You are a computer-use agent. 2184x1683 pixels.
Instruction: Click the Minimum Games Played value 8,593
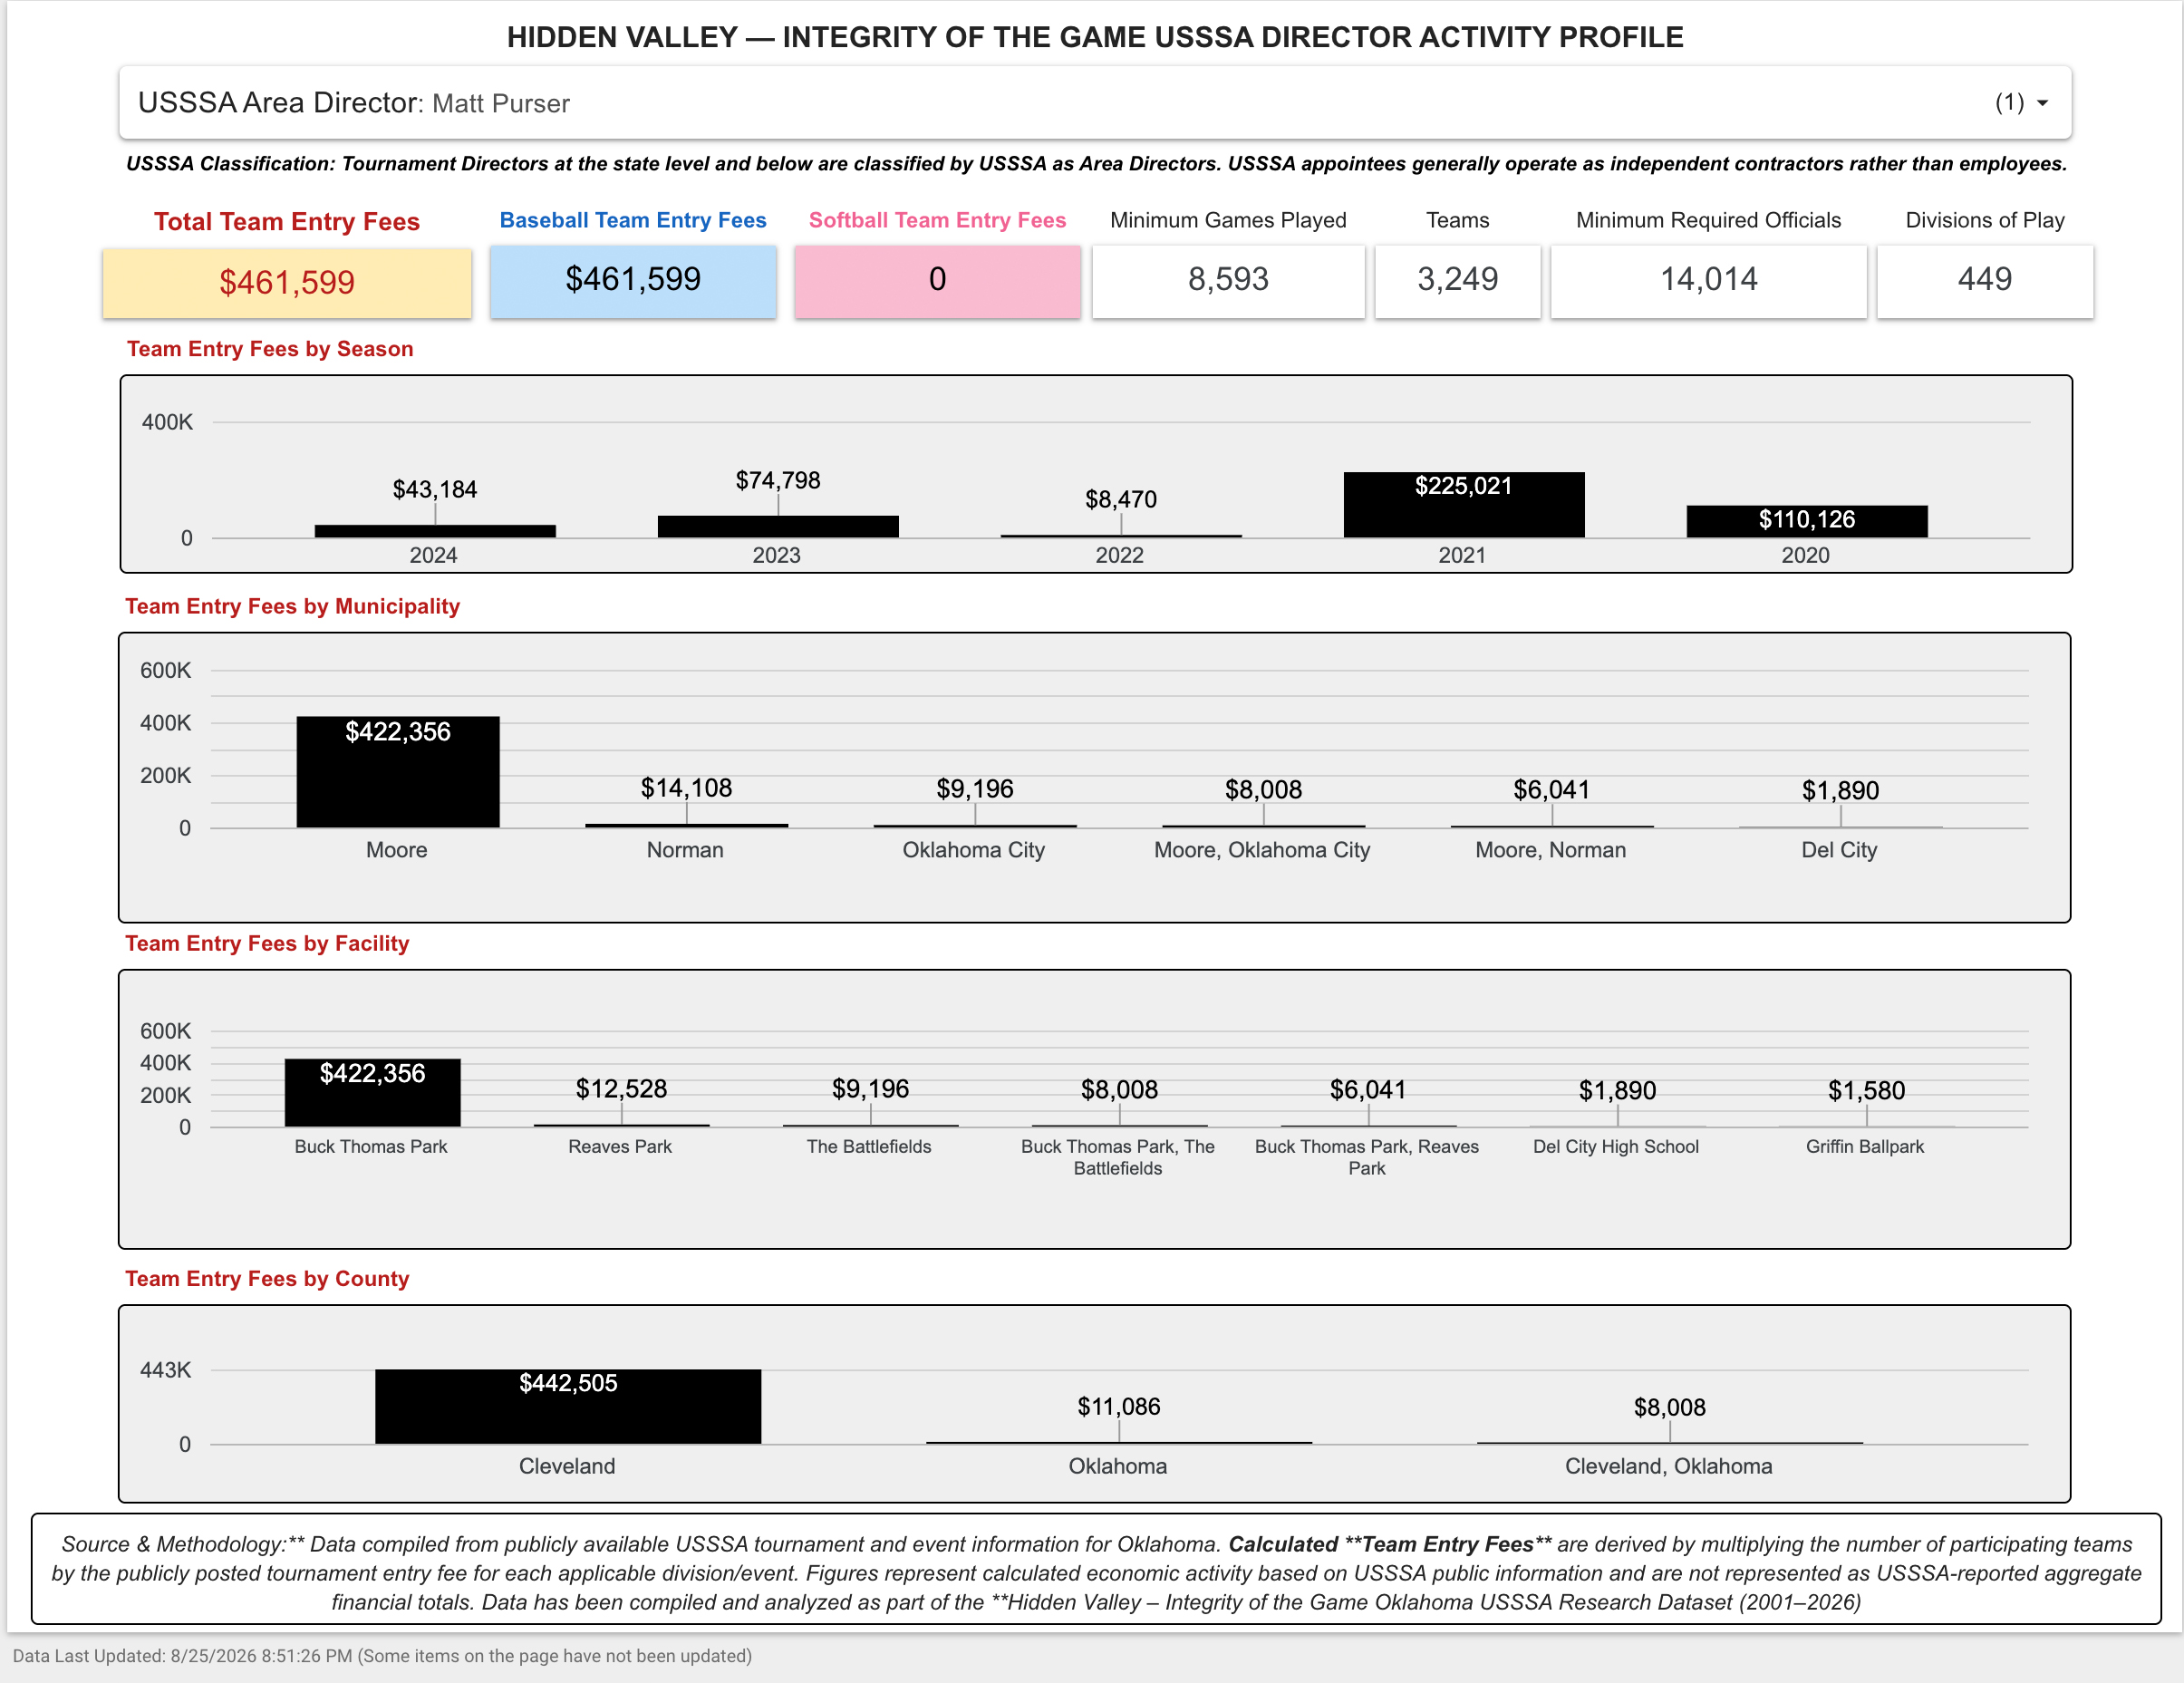pos(1228,280)
